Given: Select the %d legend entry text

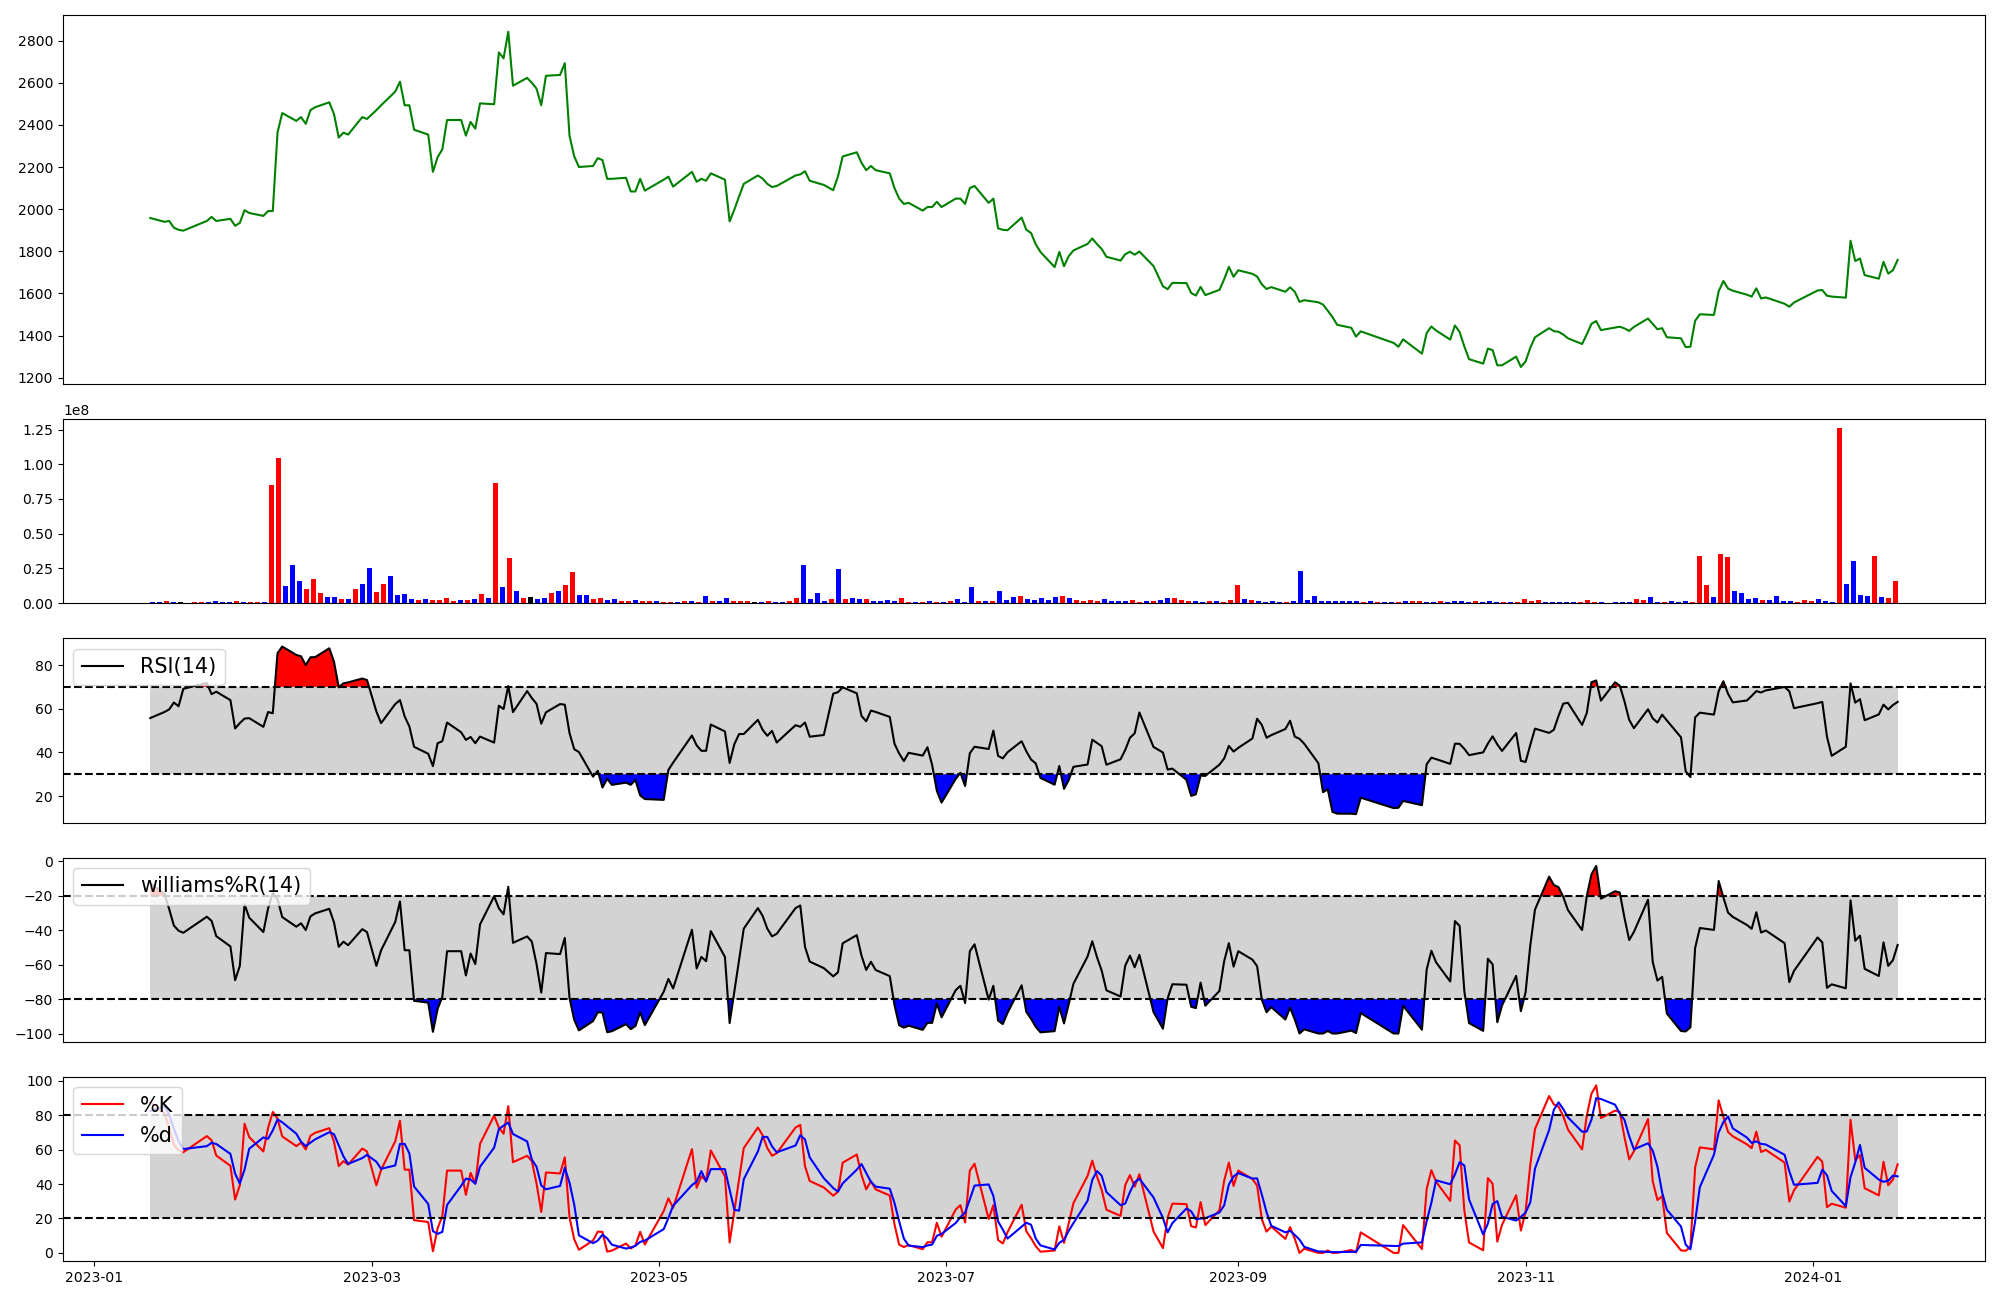Looking at the screenshot, I should coord(156,1134).
